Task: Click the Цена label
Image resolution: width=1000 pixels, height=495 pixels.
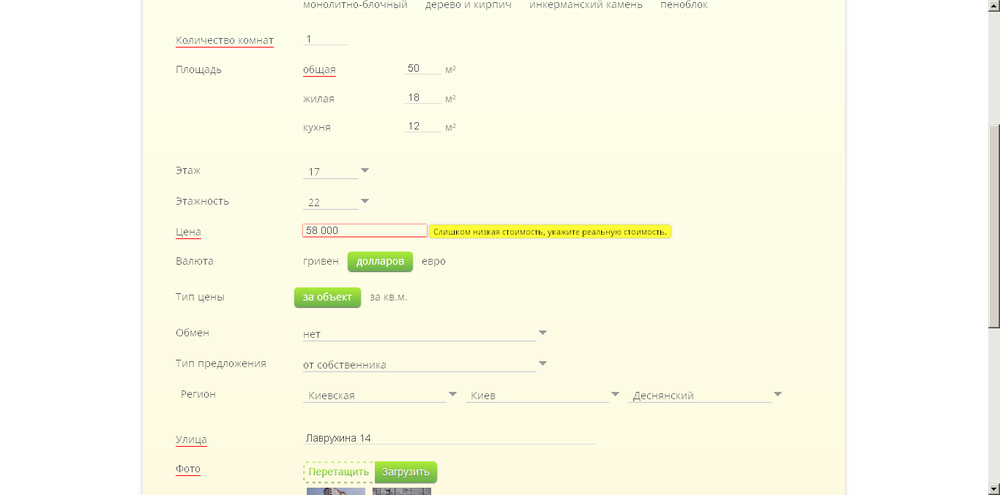Action: [x=188, y=232]
